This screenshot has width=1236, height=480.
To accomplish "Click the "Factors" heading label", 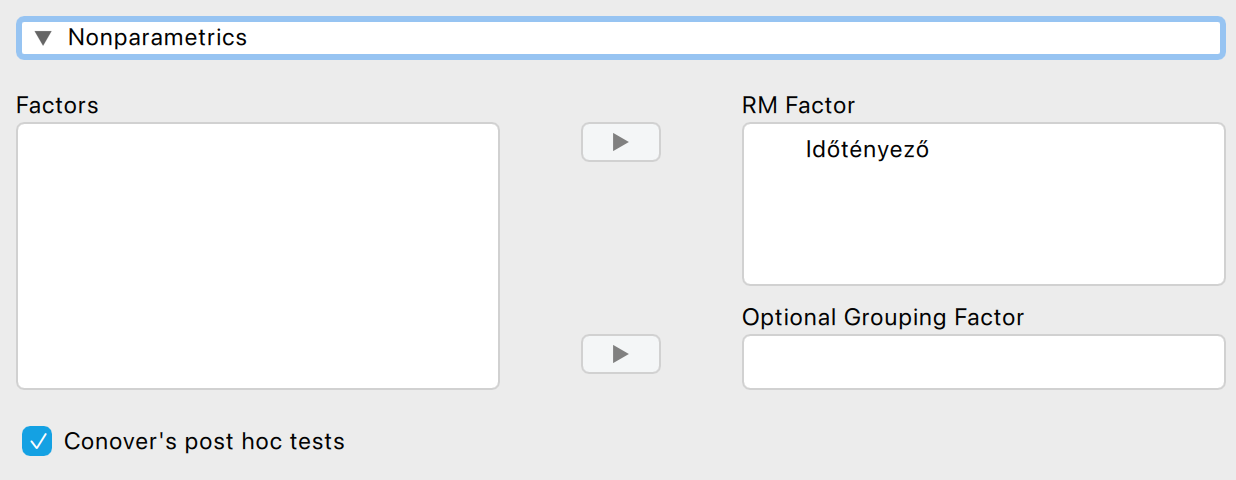I will coord(57,105).
